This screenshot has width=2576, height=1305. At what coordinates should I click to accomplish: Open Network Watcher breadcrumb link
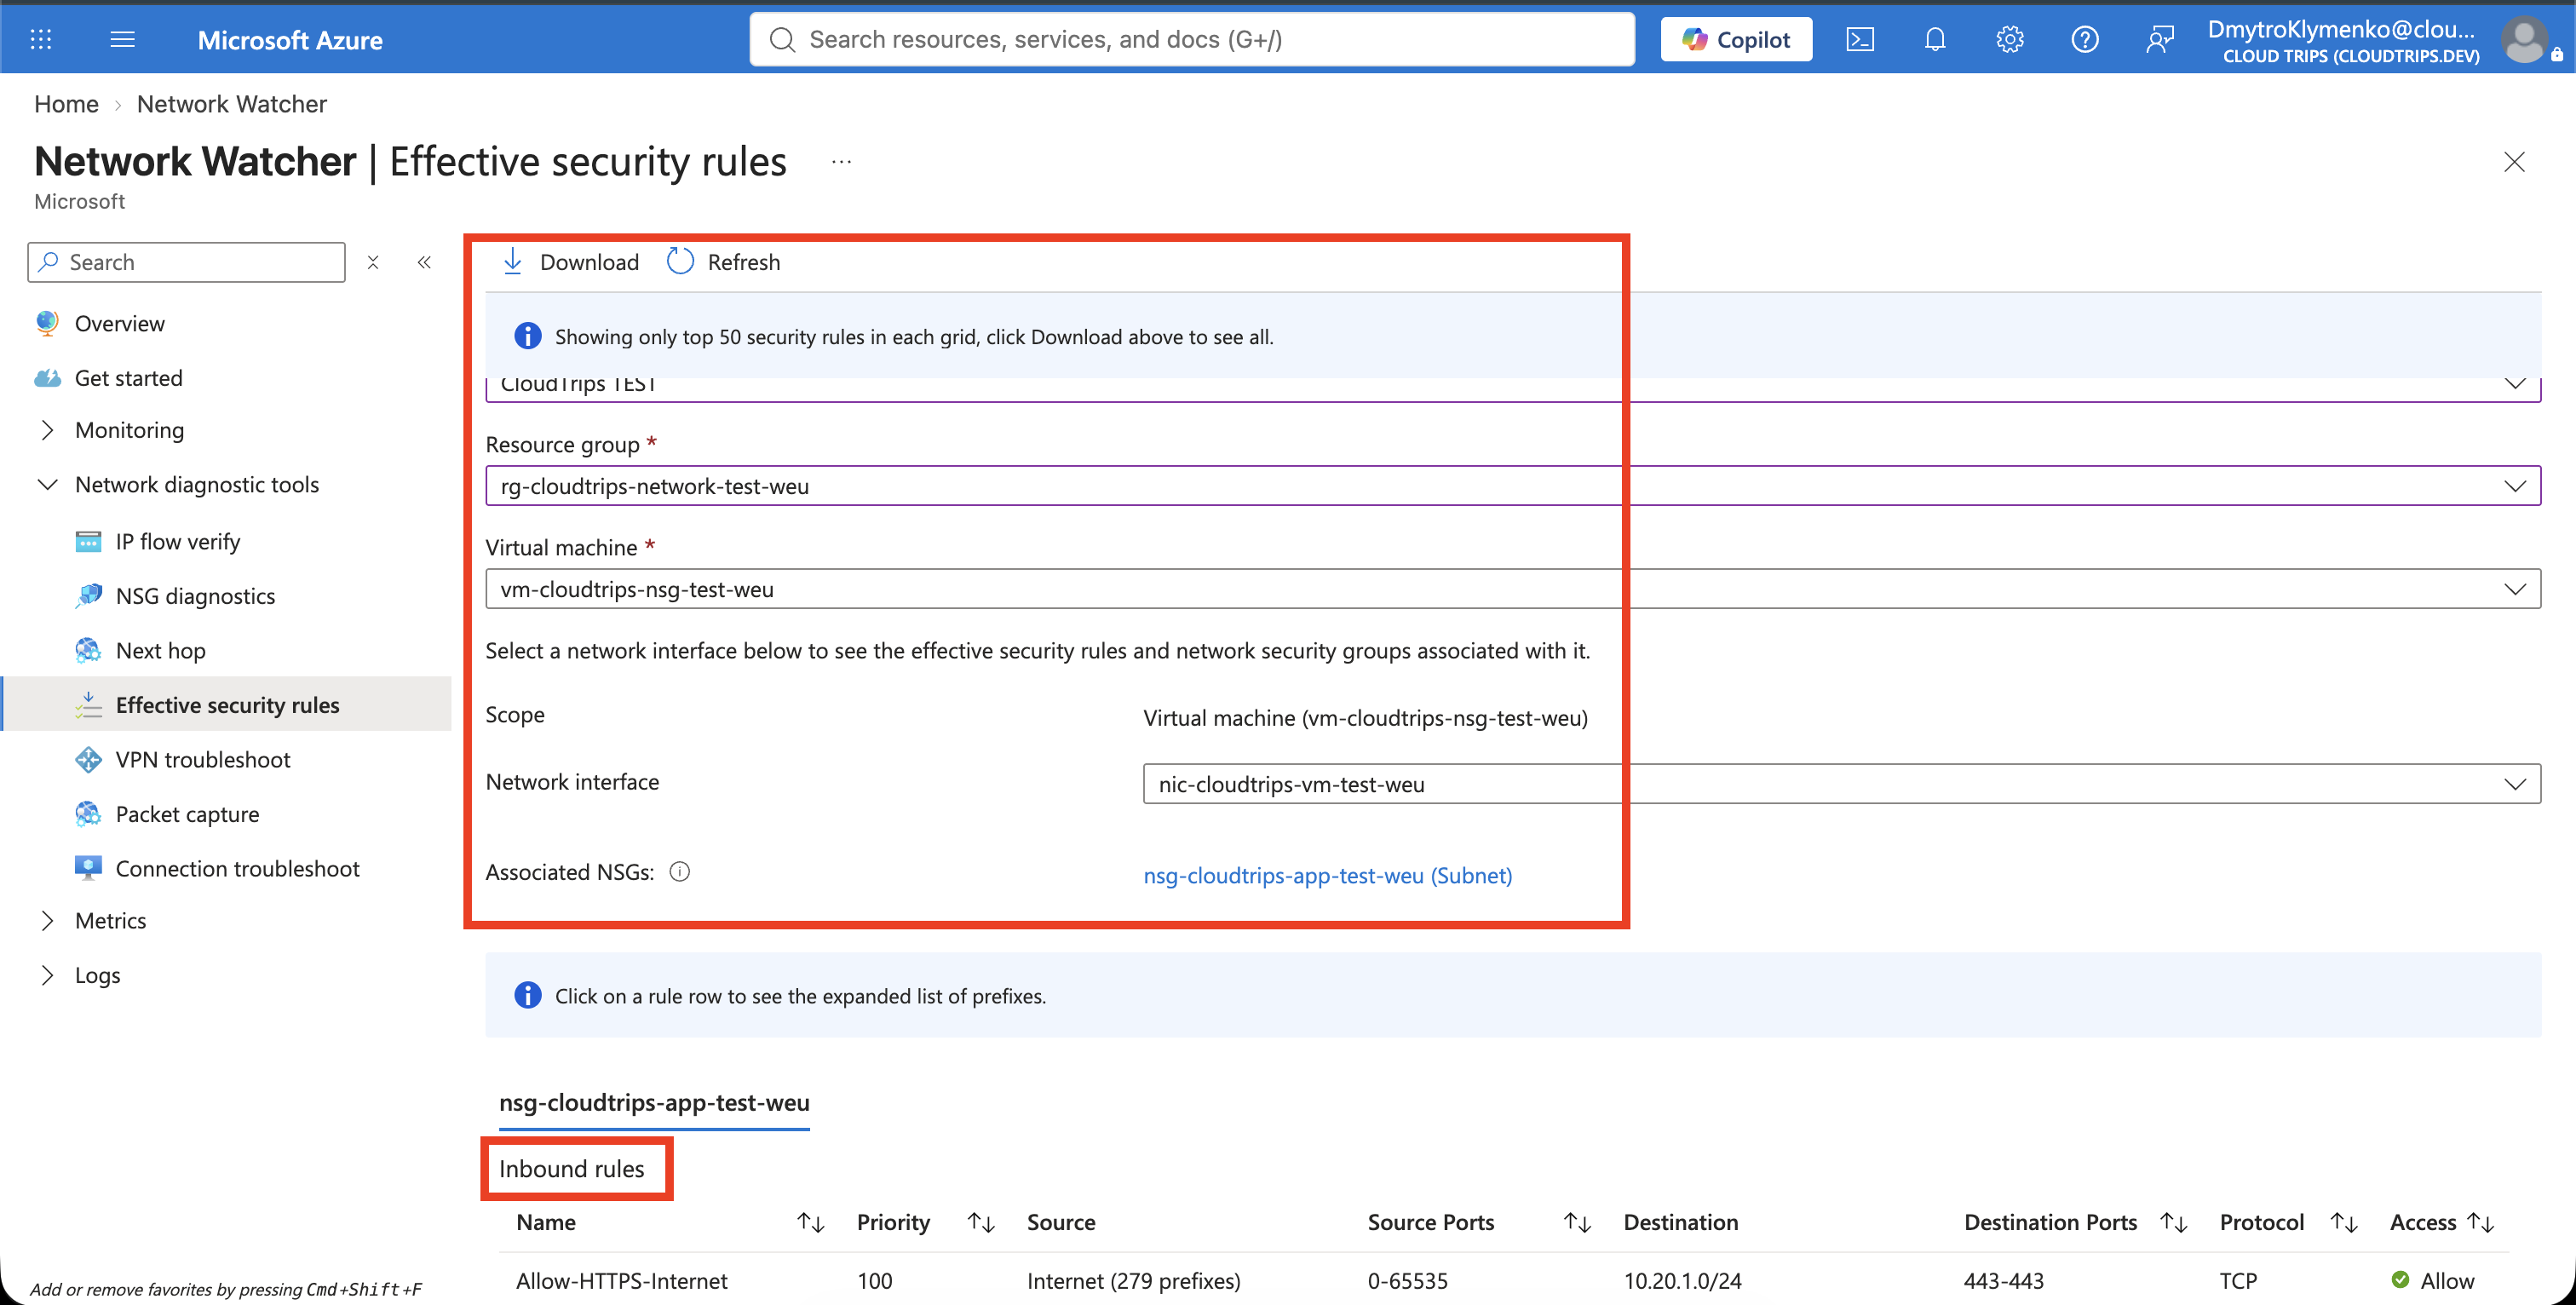232,104
